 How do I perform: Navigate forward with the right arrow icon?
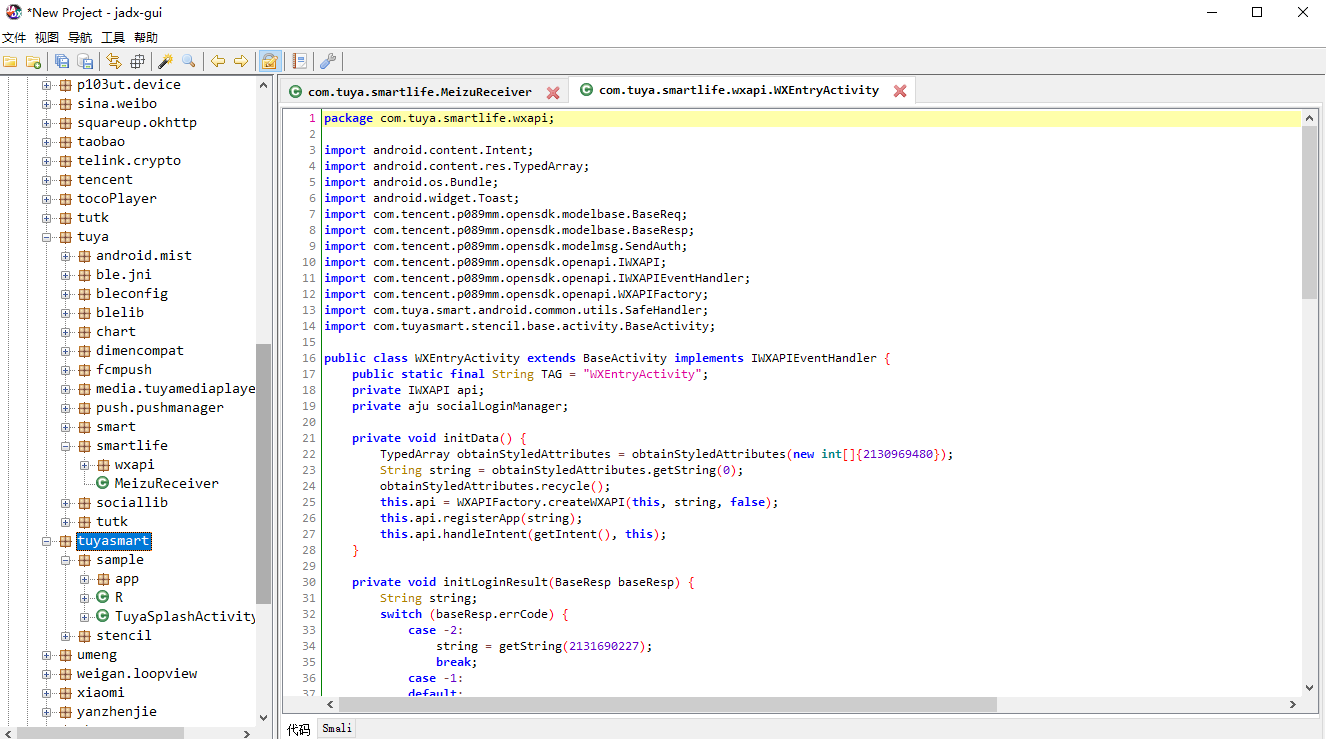[241, 61]
